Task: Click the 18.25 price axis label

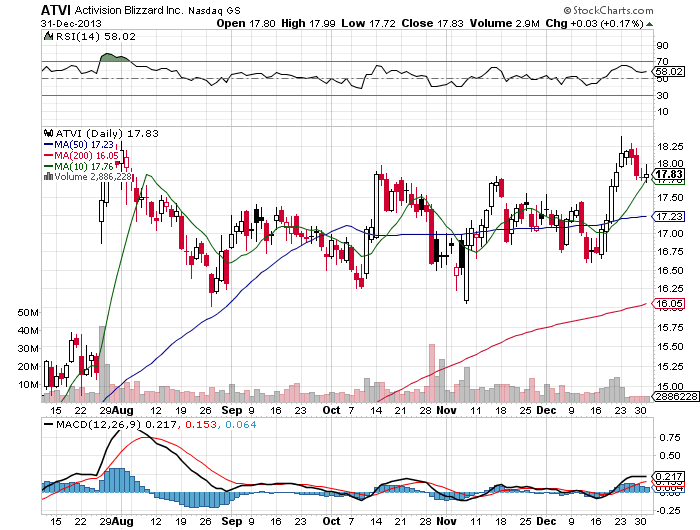Action: point(670,146)
